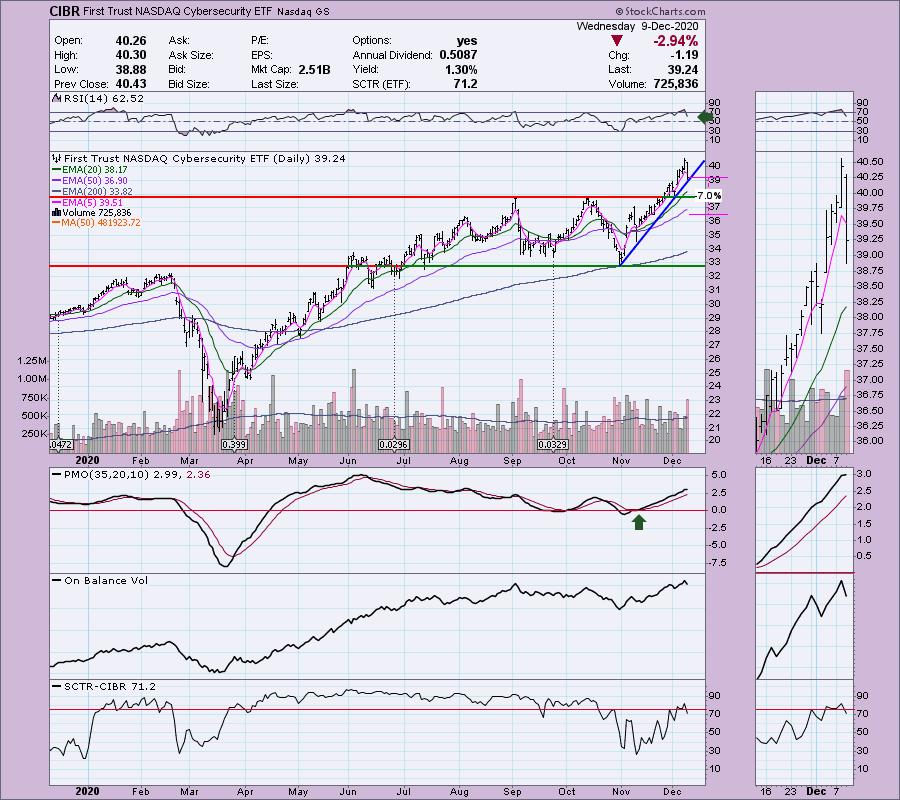Click the StockCharts.com copyright link

[x=661, y=11]
